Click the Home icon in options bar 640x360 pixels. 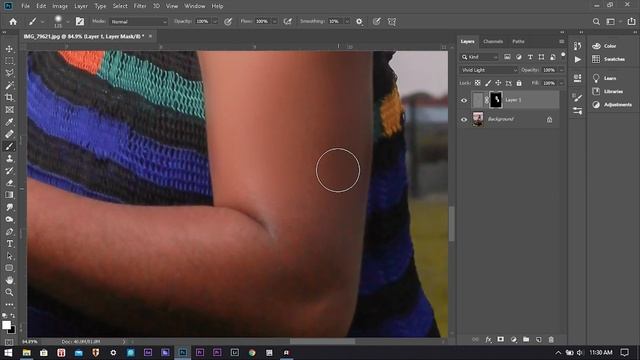pyautogui.click(x=13, y=22)
